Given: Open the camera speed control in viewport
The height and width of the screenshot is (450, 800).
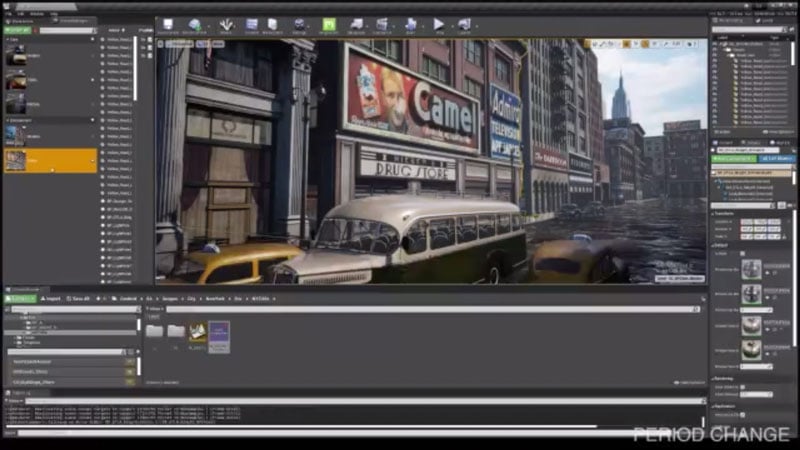Looking at the screenshot, I should 690,44.
